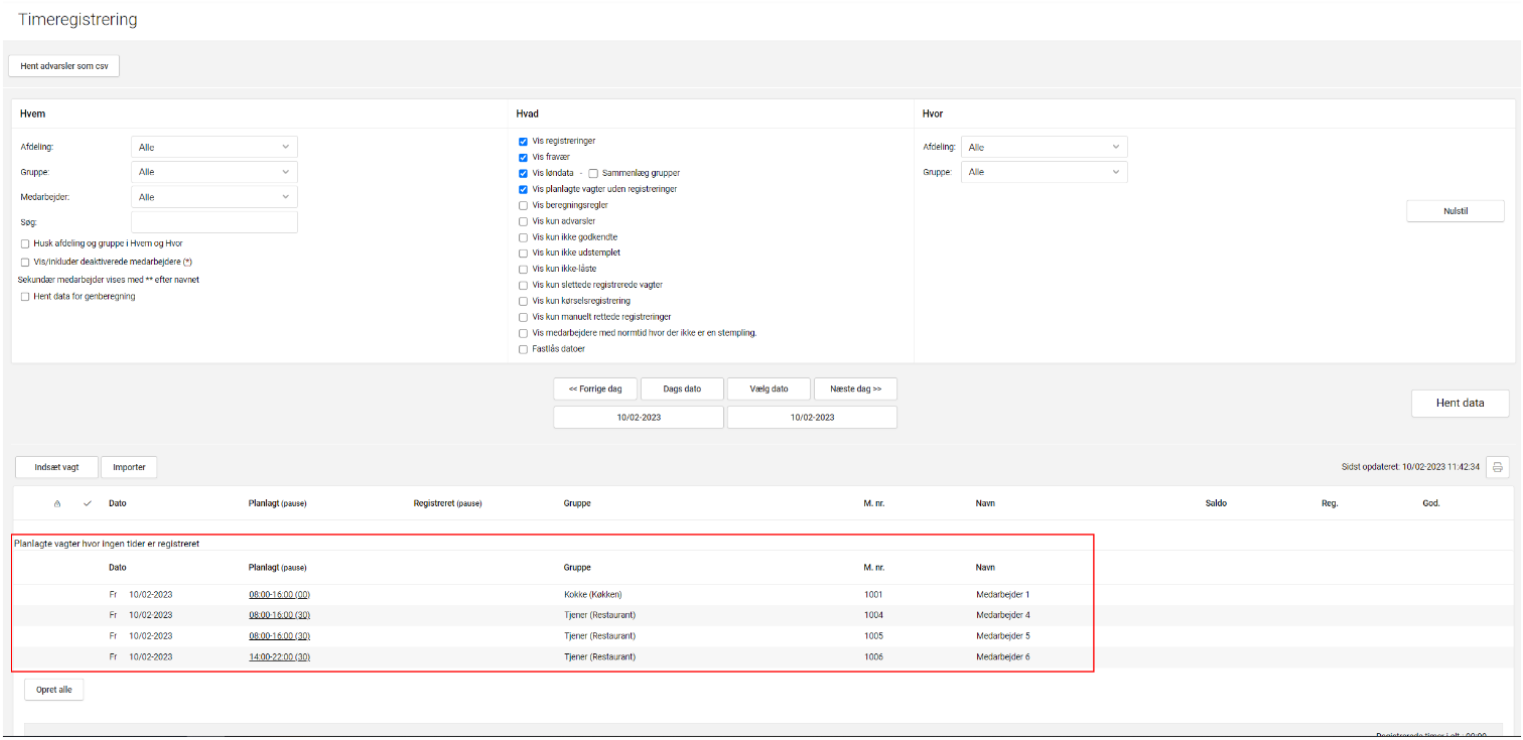The image size is (1523, 740).
Task: Expand the Afdeling dropdown under Hvor
Action: click(x=1044, y=147)
